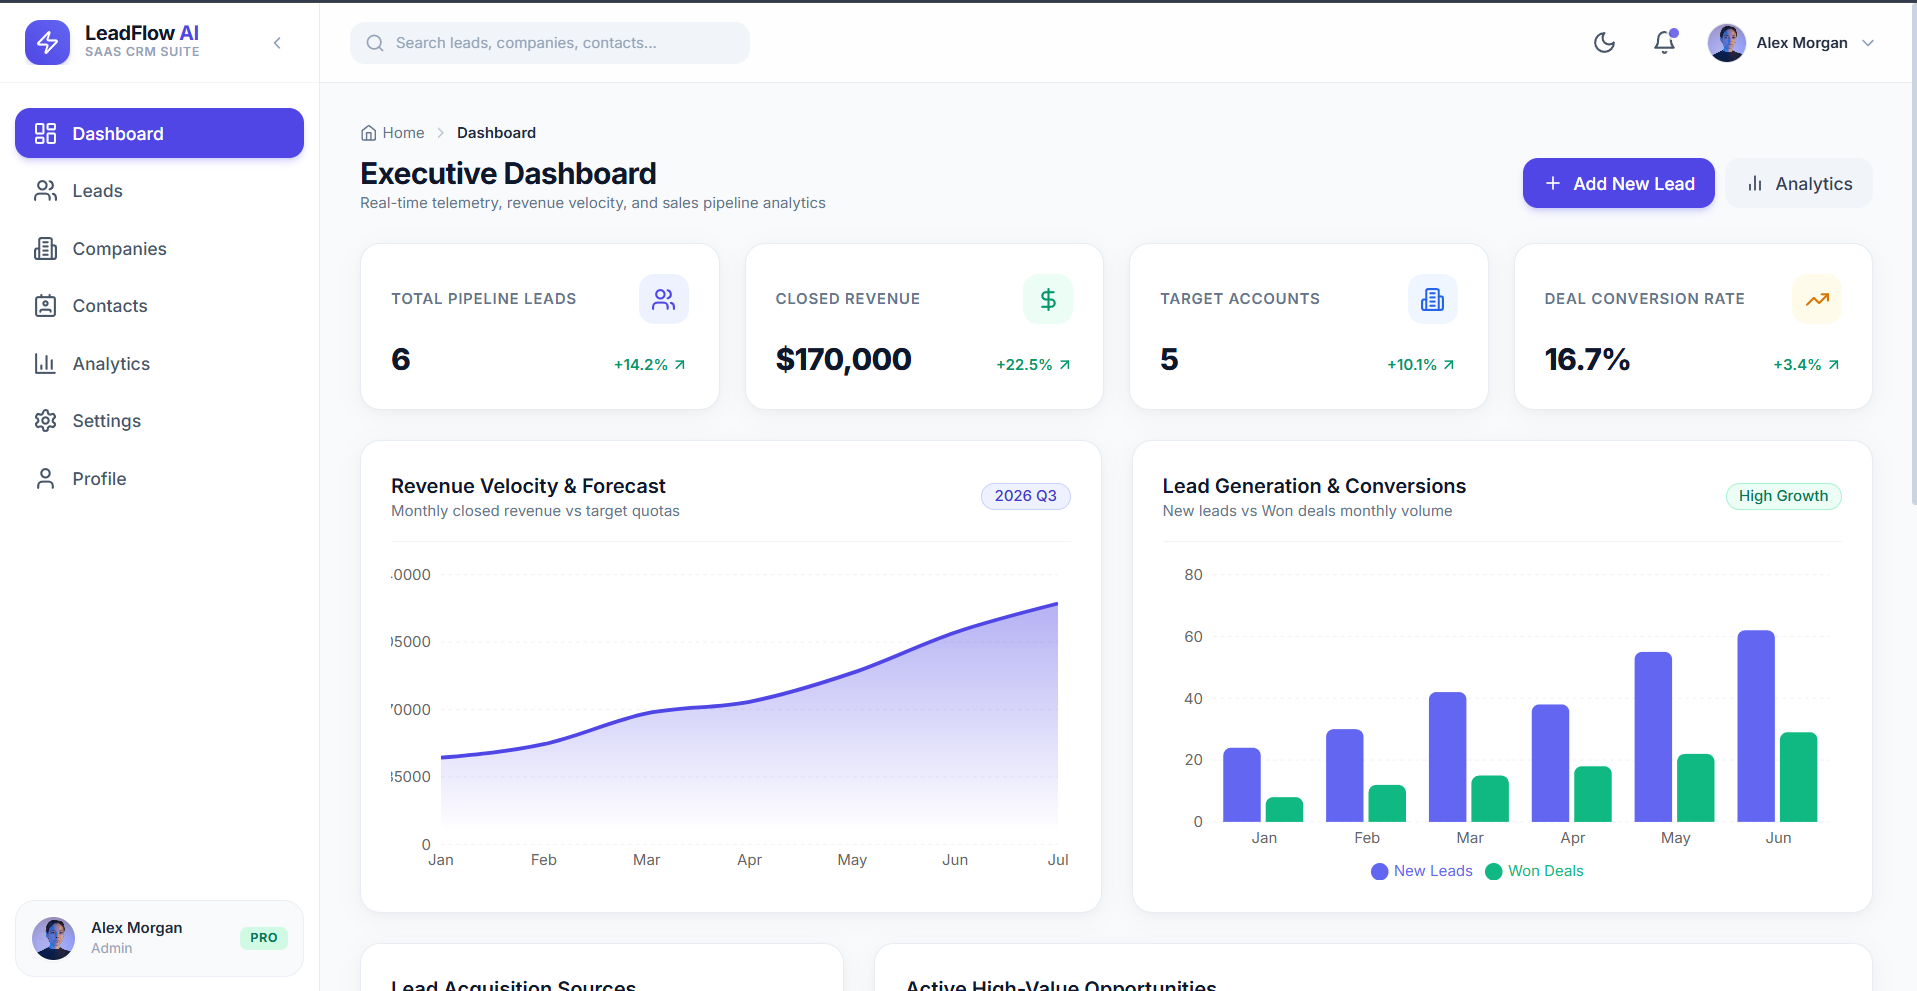The width and height of the screenshot is (1917, 991).
Task: Click the 16.7% conversion rate value
Action: click(1587, 359)
